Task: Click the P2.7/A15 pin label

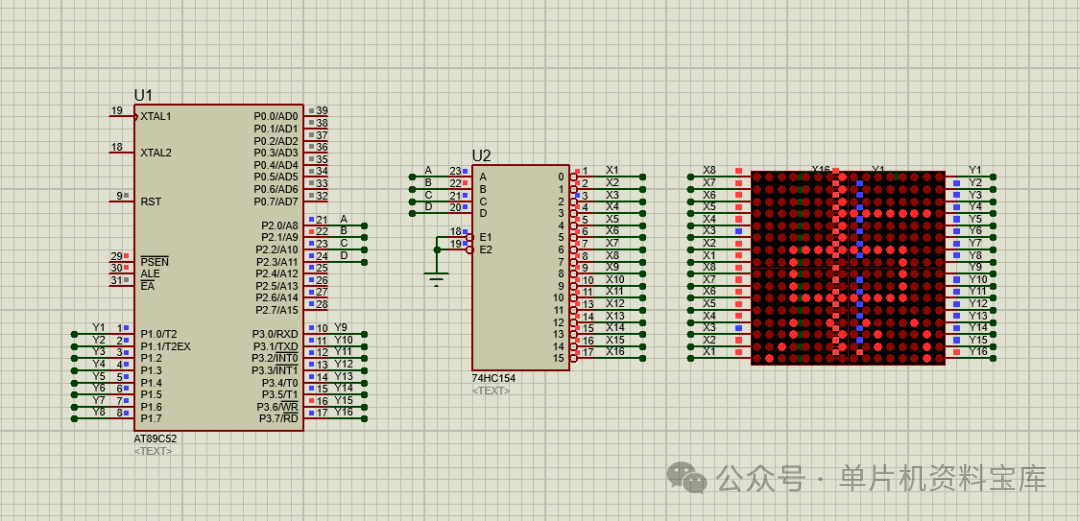Action: pos(277,310)
